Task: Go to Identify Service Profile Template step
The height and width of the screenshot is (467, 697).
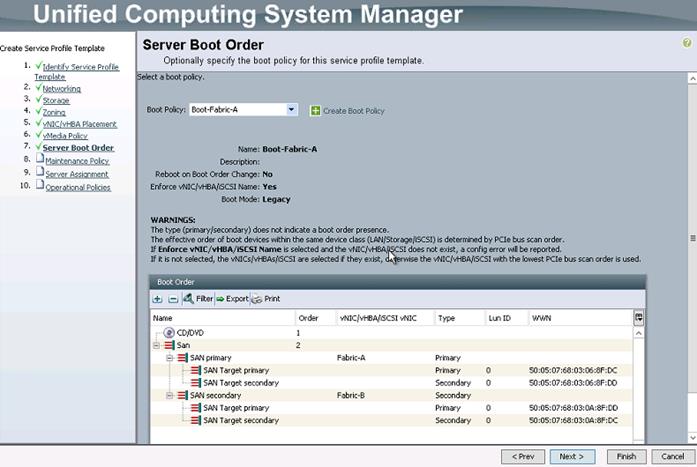Action: tap(76, 72)
